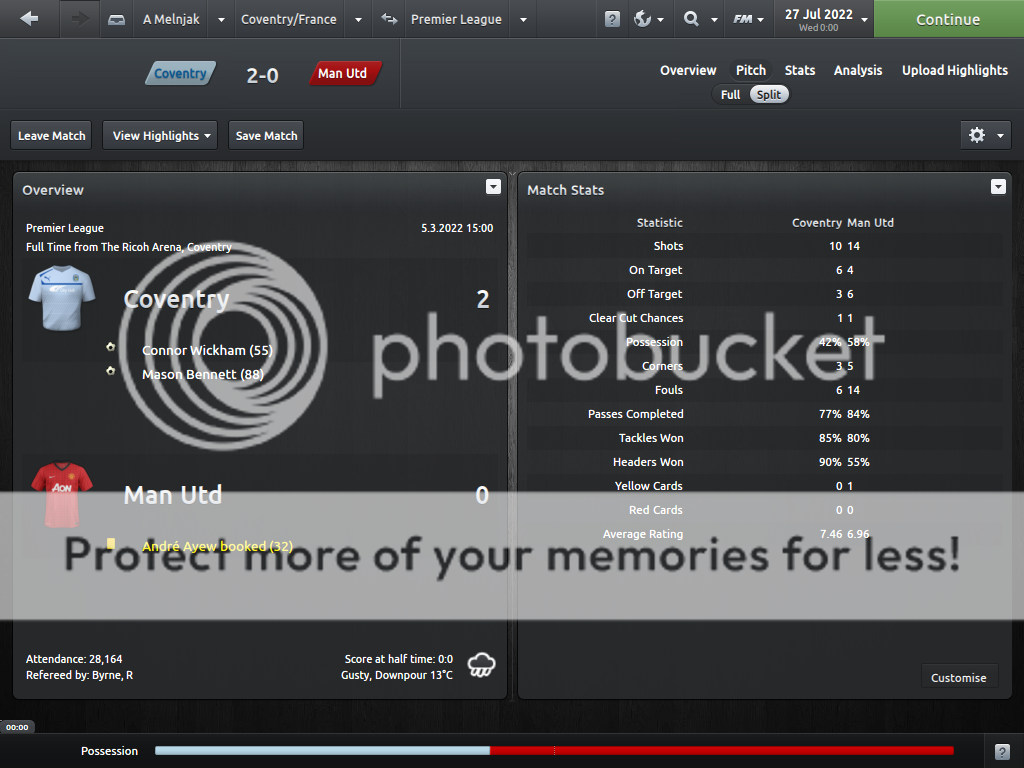The image size is (1024, 768).
Task: Open the help question mark icon in top bar
Action: [612, 19]
